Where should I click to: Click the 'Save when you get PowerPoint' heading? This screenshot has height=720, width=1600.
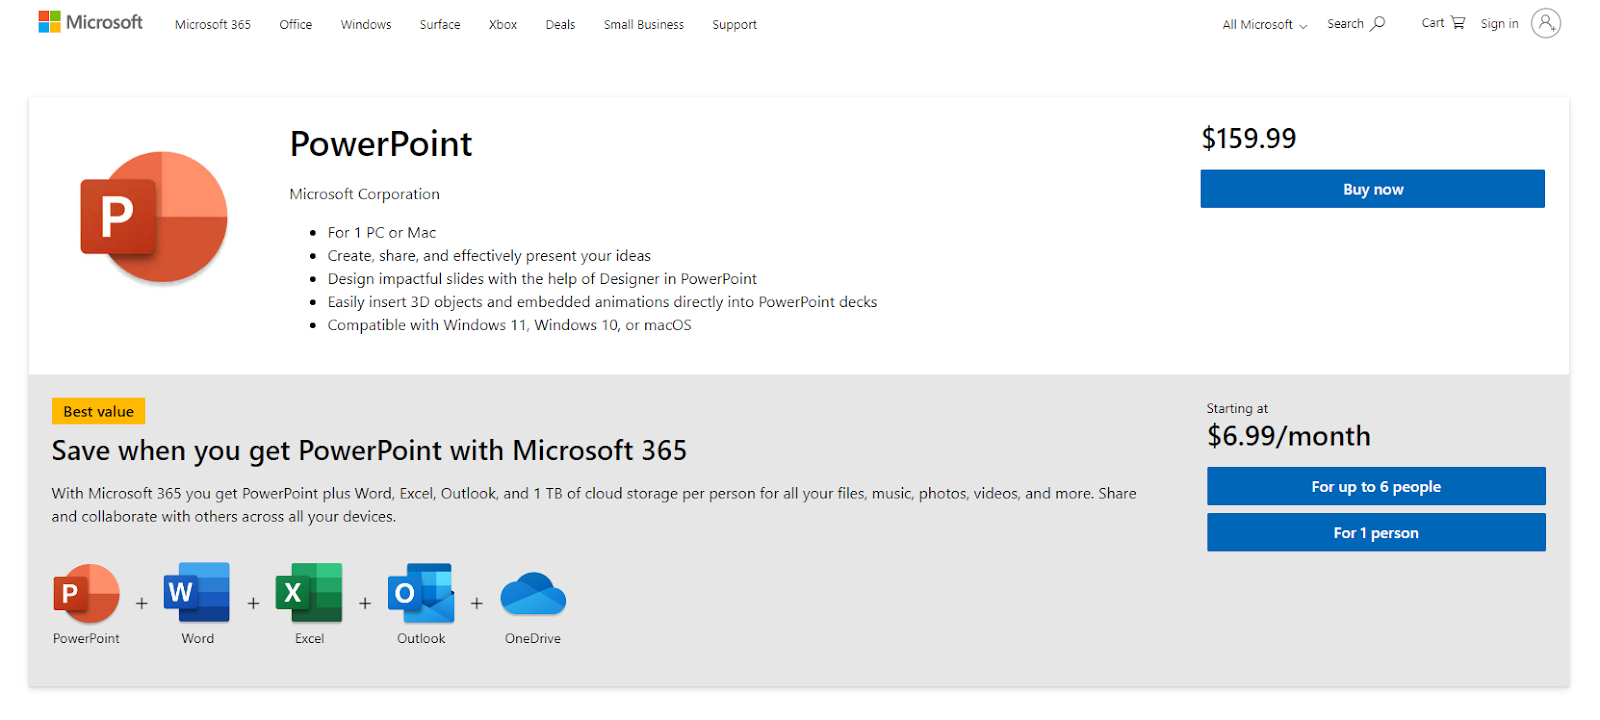coord(369,451)
